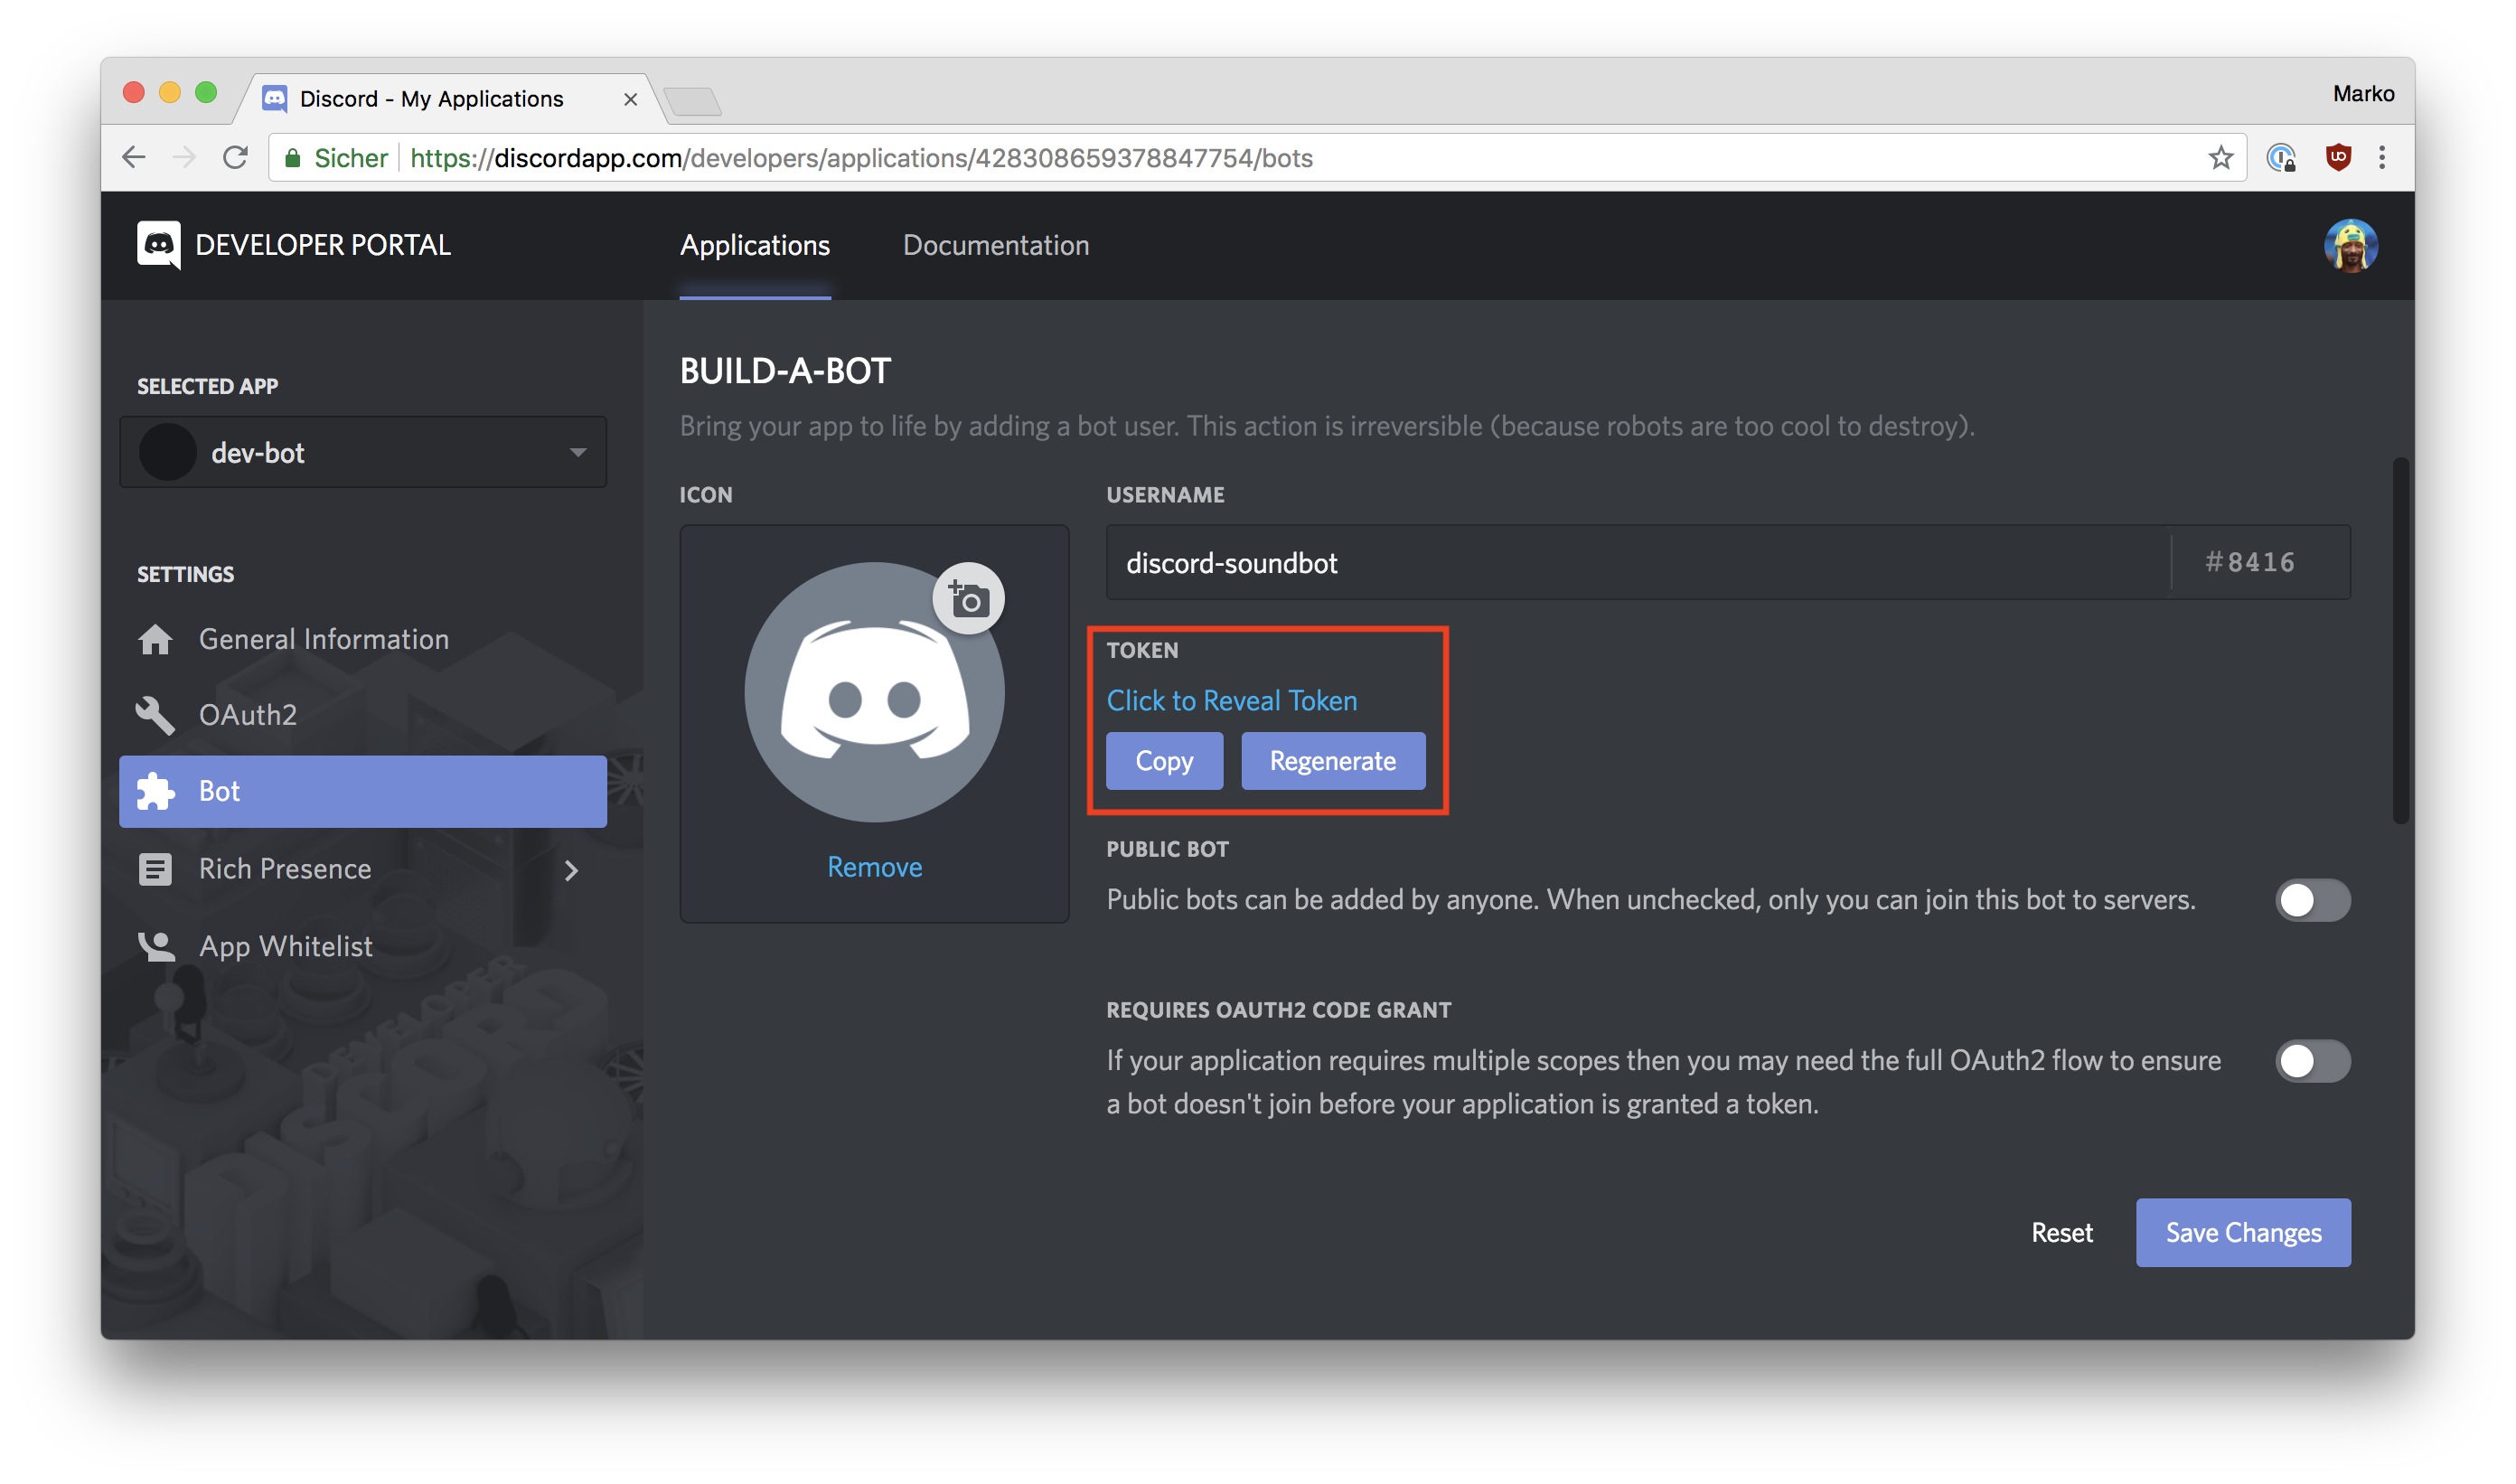This screenshot has width=2516, height=1484.
Task: Switch to the Documentation tab
Action: tap(996, 246)
